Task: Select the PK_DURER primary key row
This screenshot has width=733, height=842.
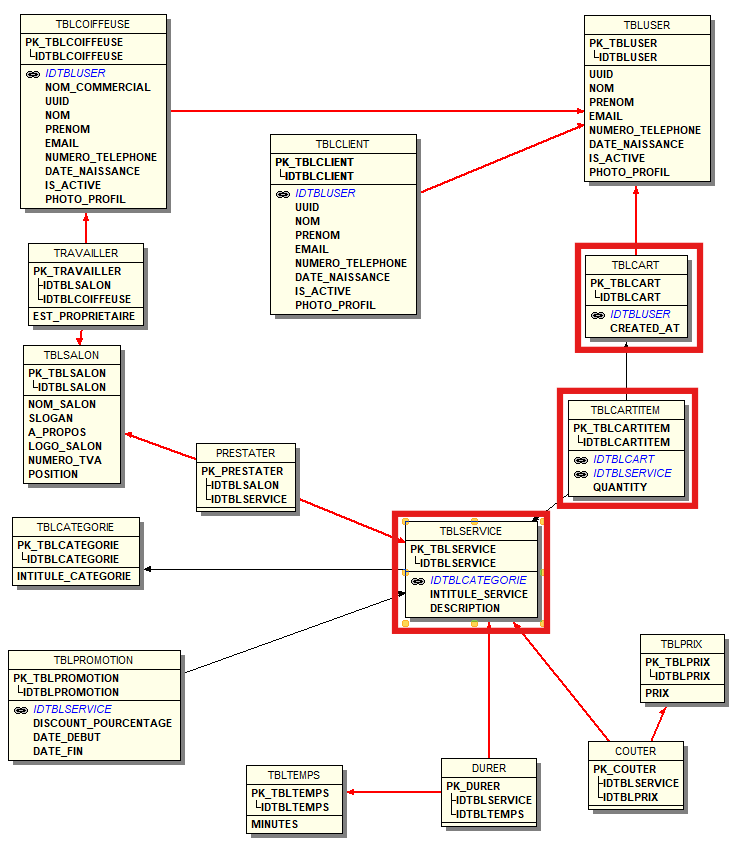Action: coord(474,787)
